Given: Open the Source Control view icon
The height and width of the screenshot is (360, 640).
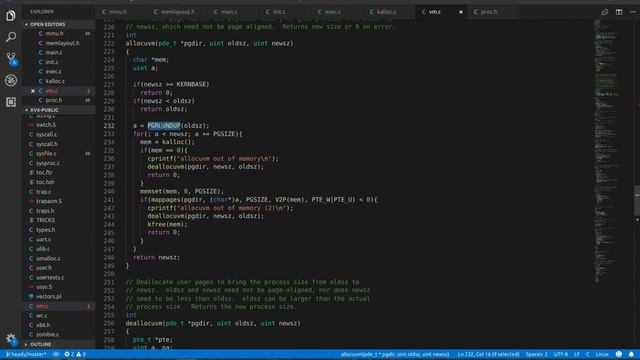Looking at the screenshot, I should pos(11,58).
